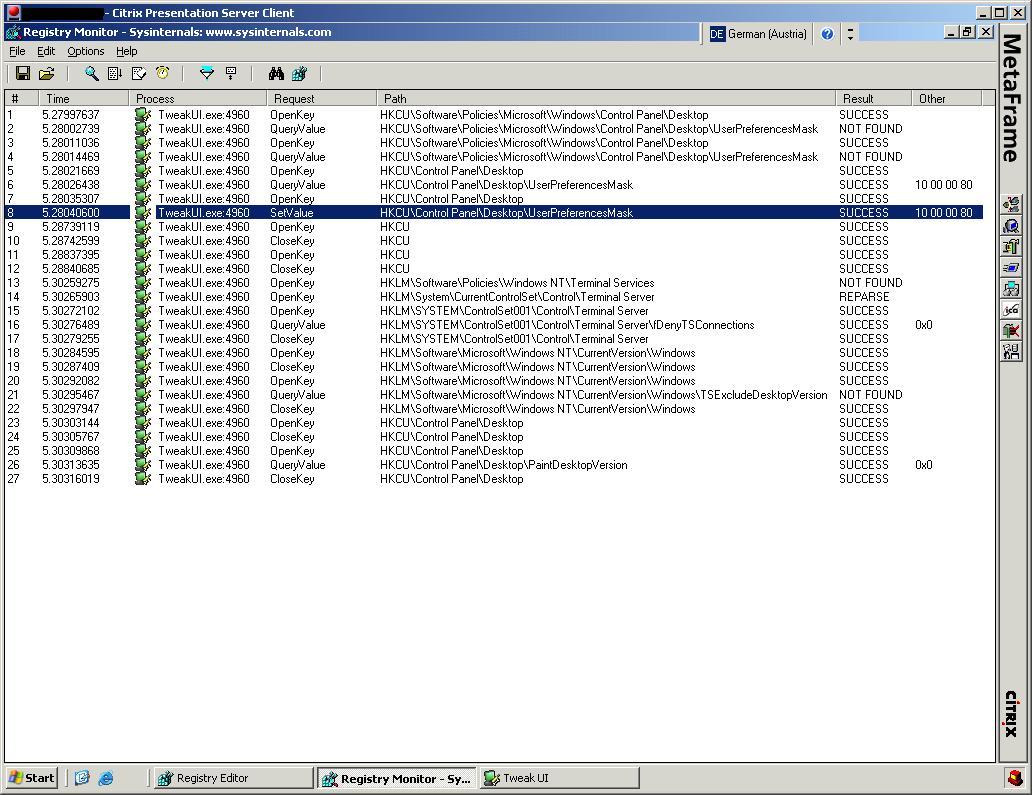
Task: Expand the language bar options arrow
Action: [850, 33]
